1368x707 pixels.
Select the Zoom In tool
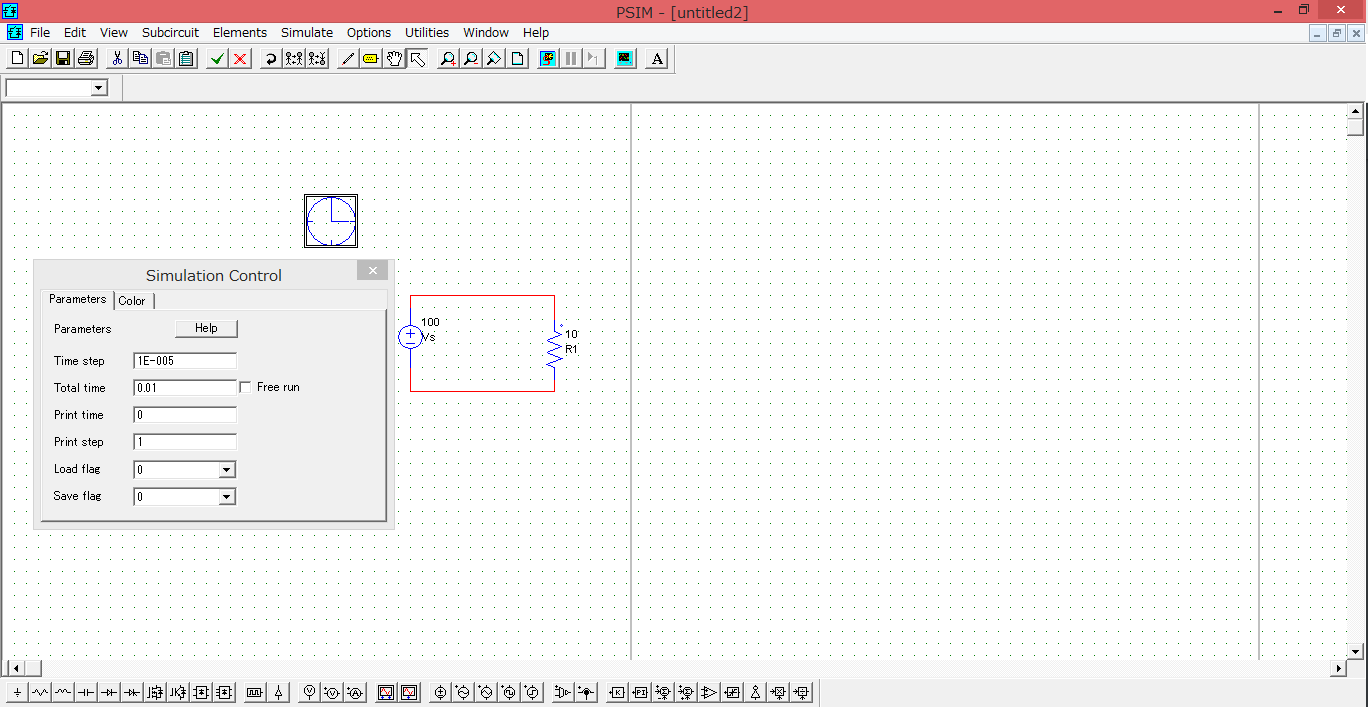click(447, 58)
